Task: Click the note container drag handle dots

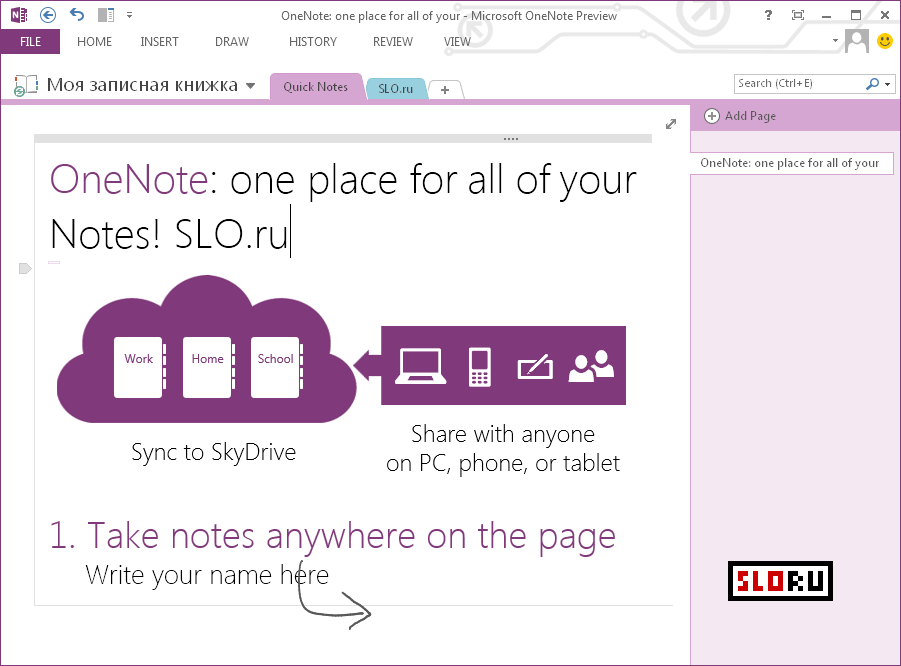Action: 511,138
